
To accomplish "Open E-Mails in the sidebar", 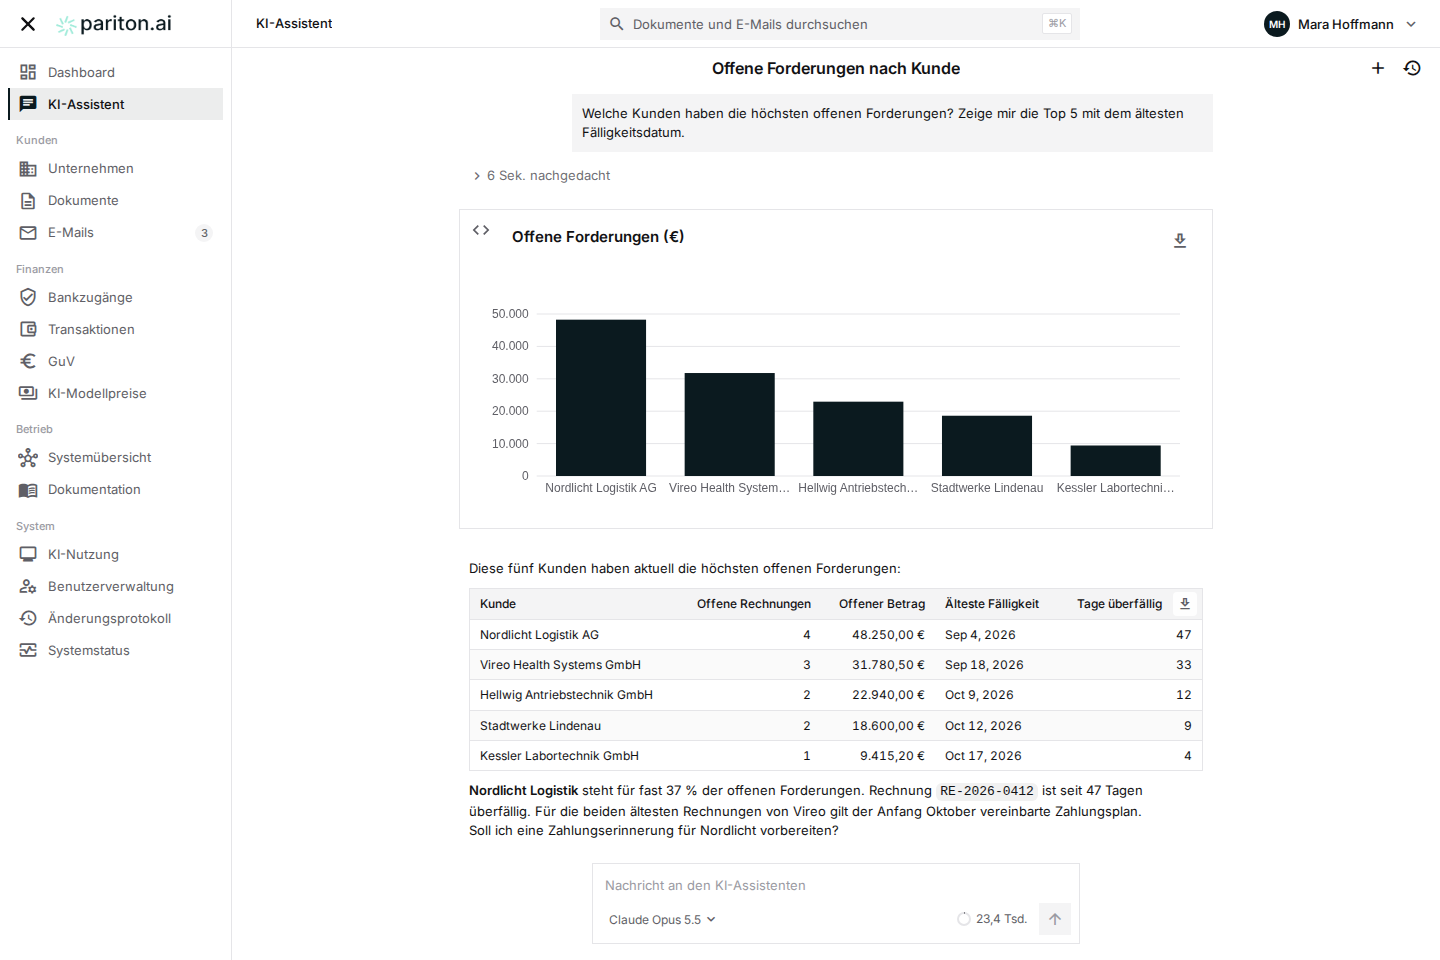I will pos(116,232).
